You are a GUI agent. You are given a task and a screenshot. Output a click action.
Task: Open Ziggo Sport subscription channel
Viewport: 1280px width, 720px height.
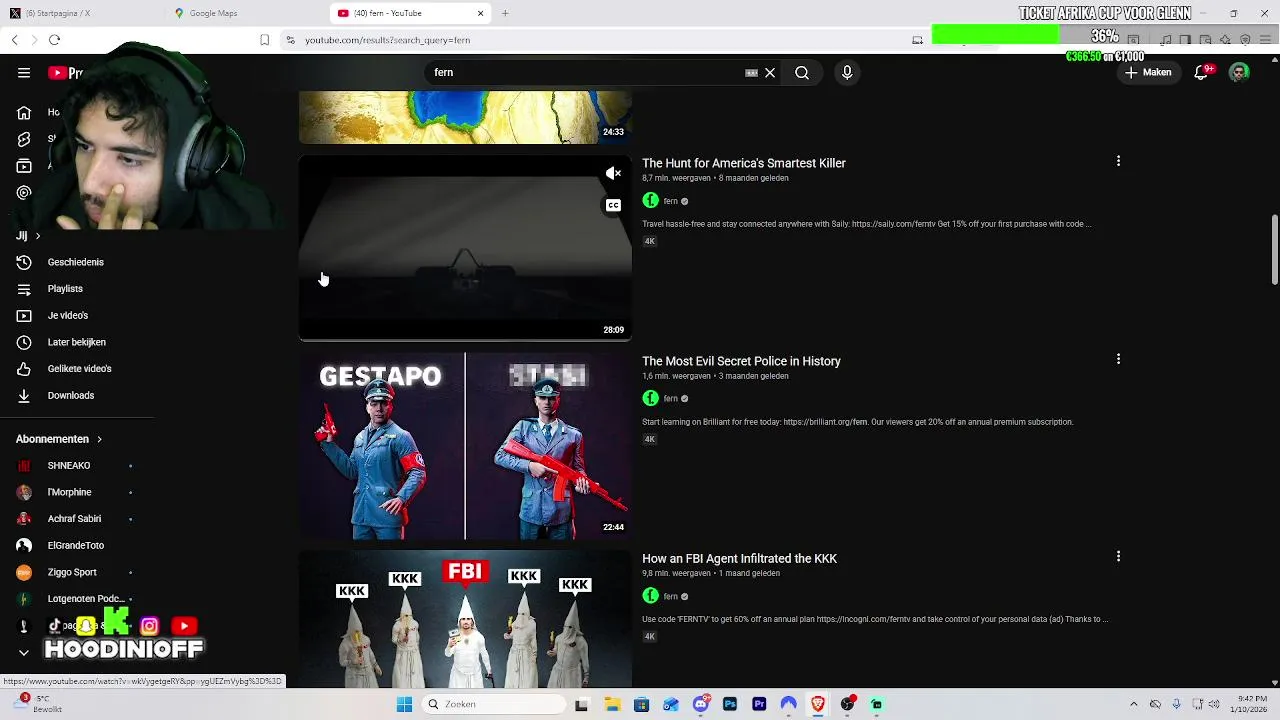click(x=72, y=573)
